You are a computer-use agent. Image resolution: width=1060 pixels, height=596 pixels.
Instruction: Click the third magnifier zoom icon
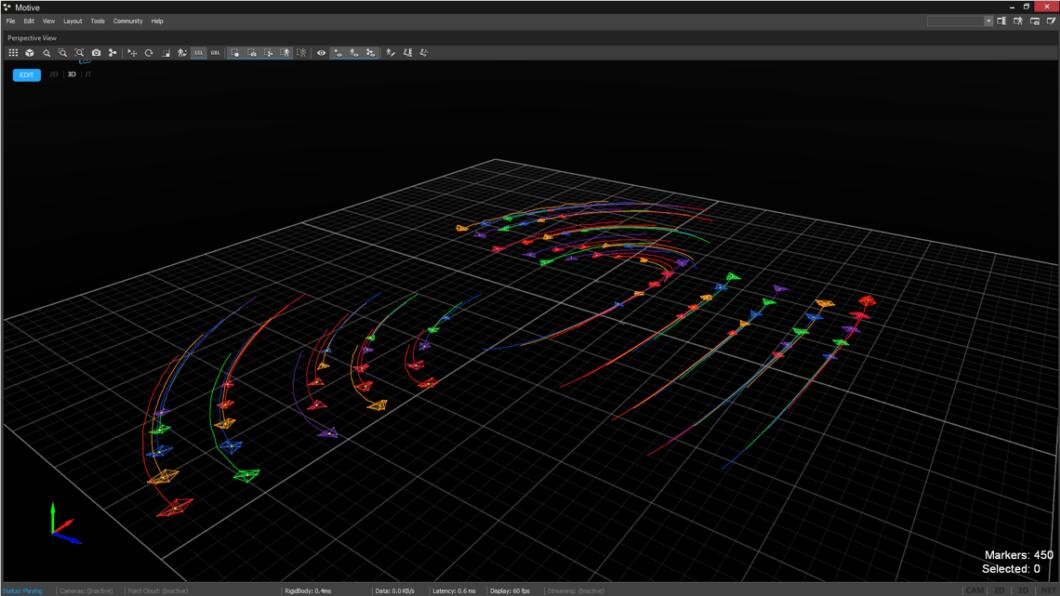(80, 53)
